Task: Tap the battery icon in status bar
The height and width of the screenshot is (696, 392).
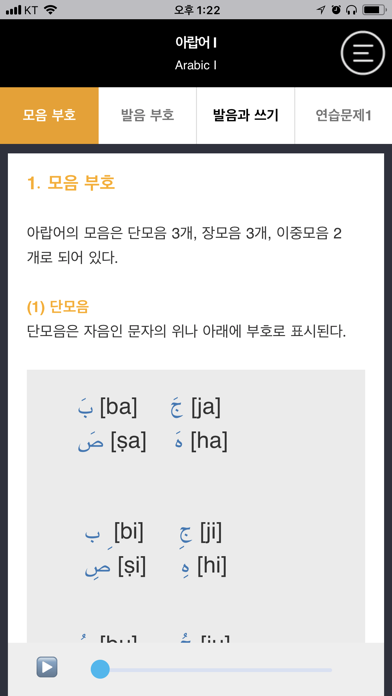Action: (374, 10)
